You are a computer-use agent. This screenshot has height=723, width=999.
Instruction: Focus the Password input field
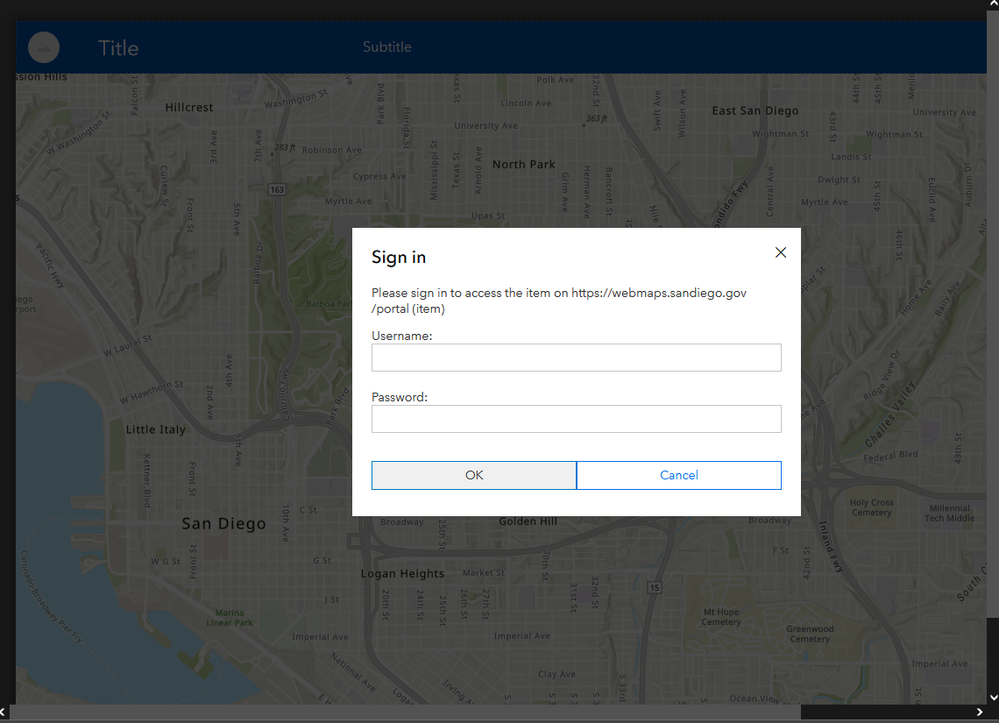576,419
